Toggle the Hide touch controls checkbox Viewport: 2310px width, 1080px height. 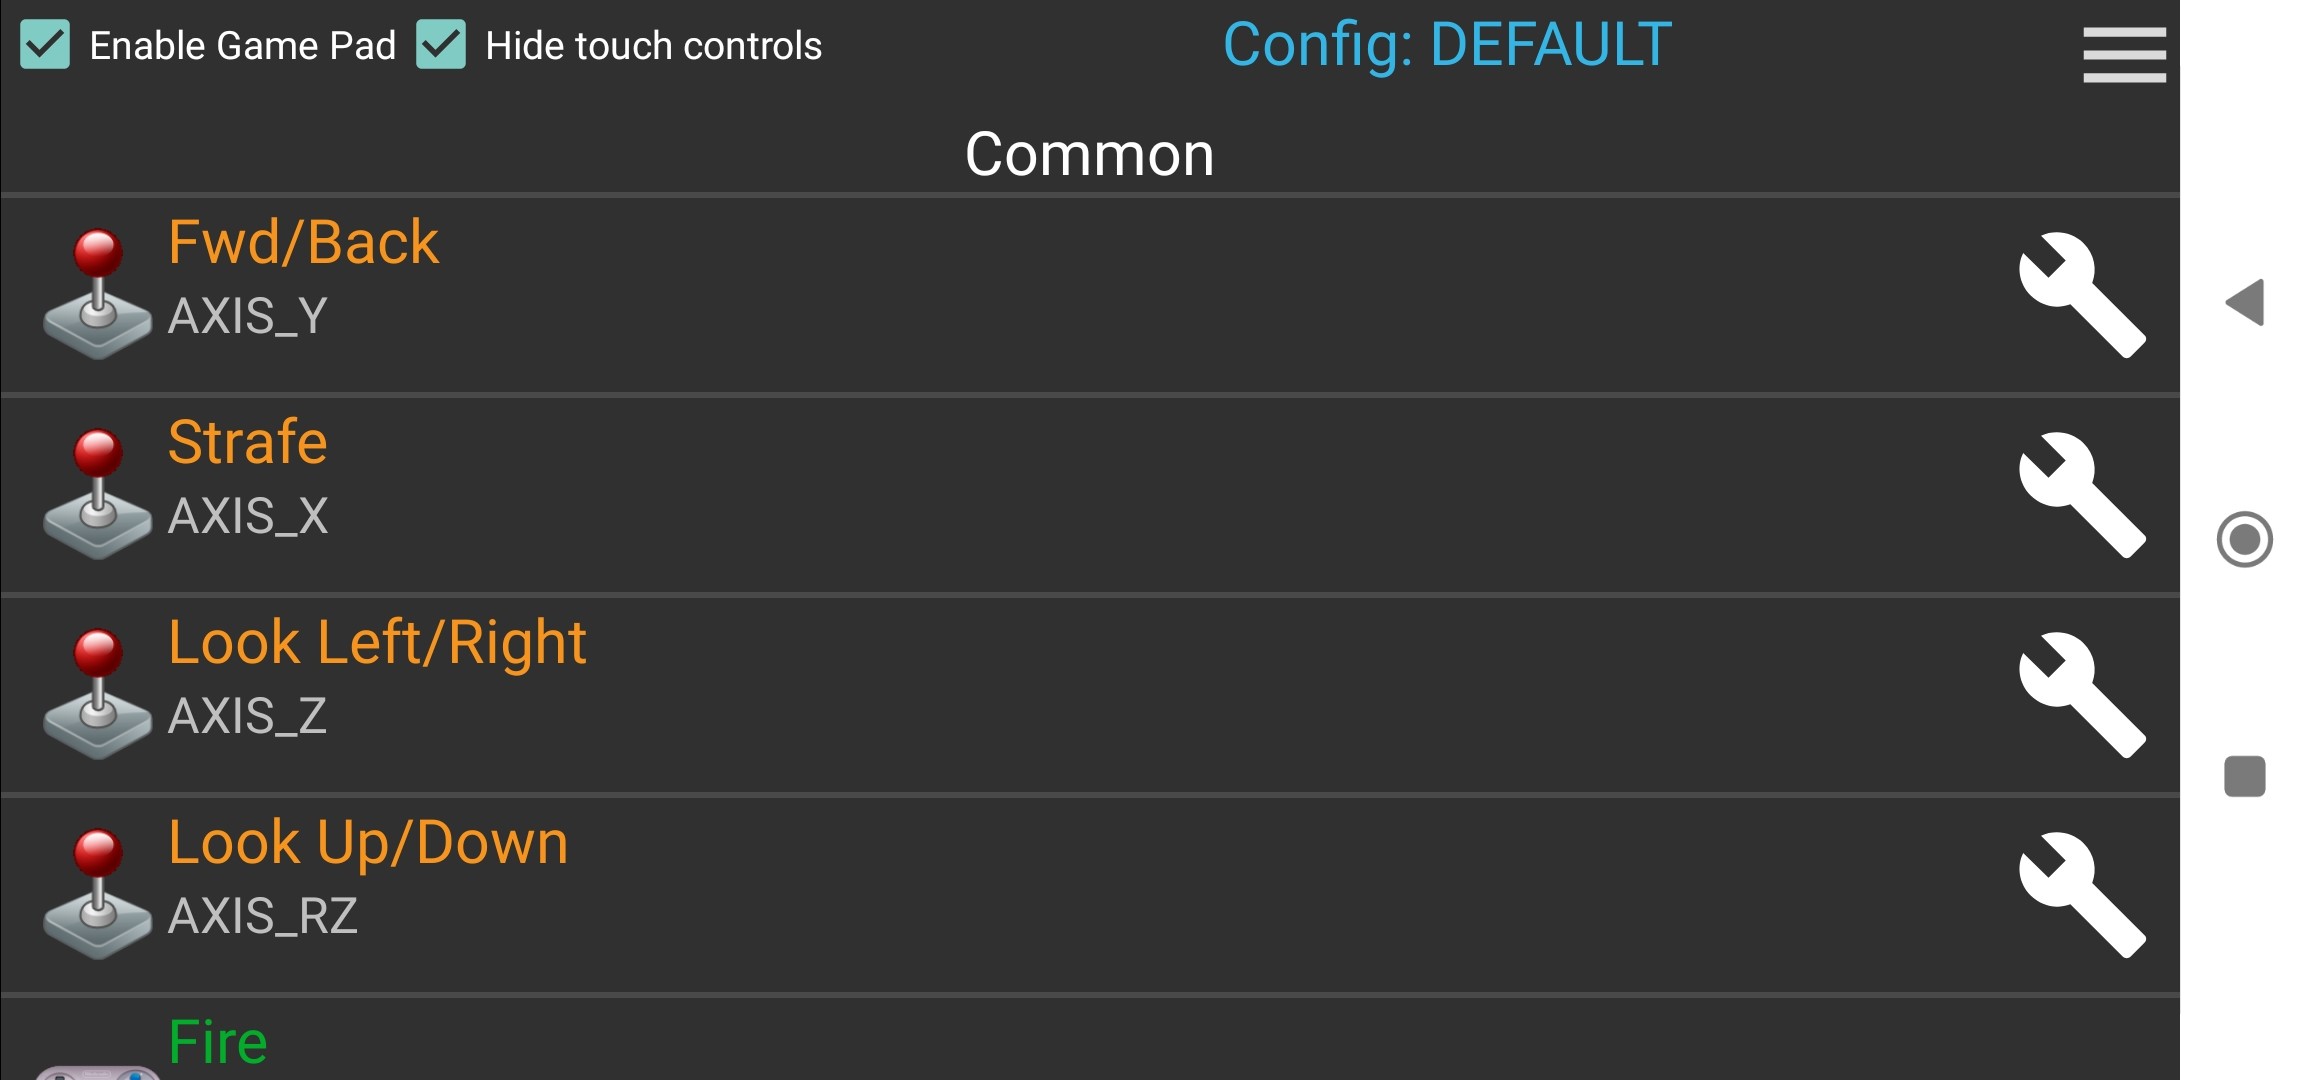(441, 45)
